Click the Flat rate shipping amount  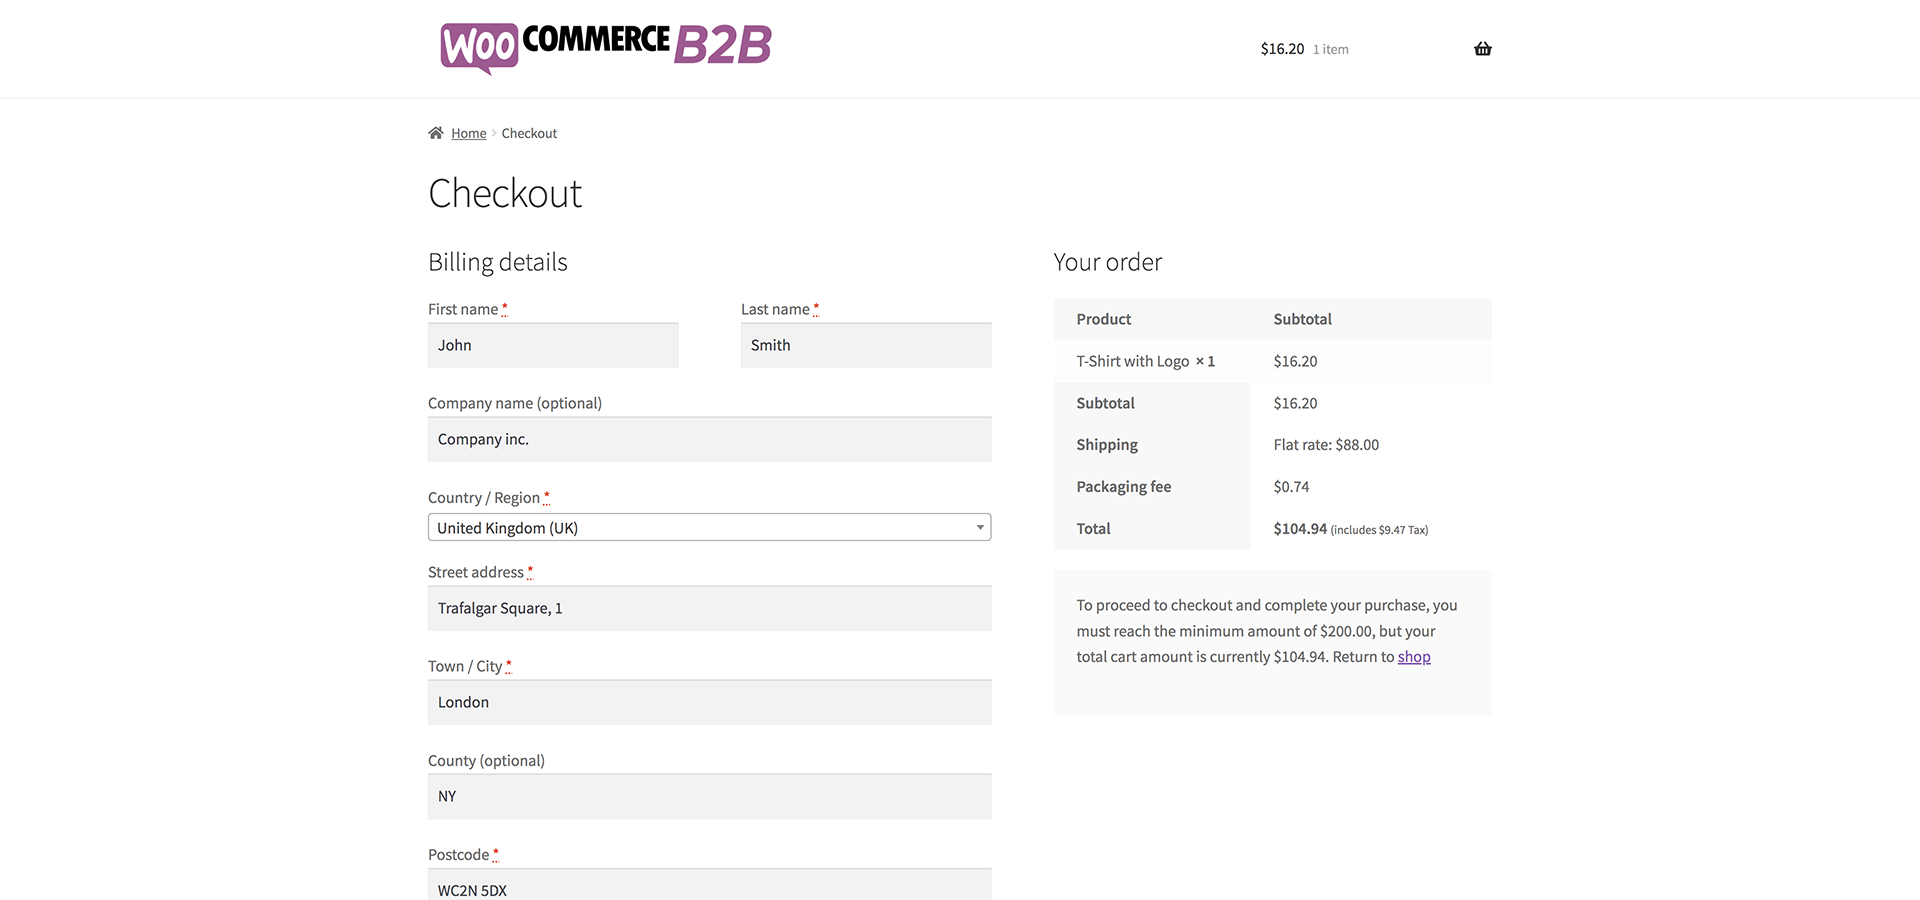[x=1326, y=445]
